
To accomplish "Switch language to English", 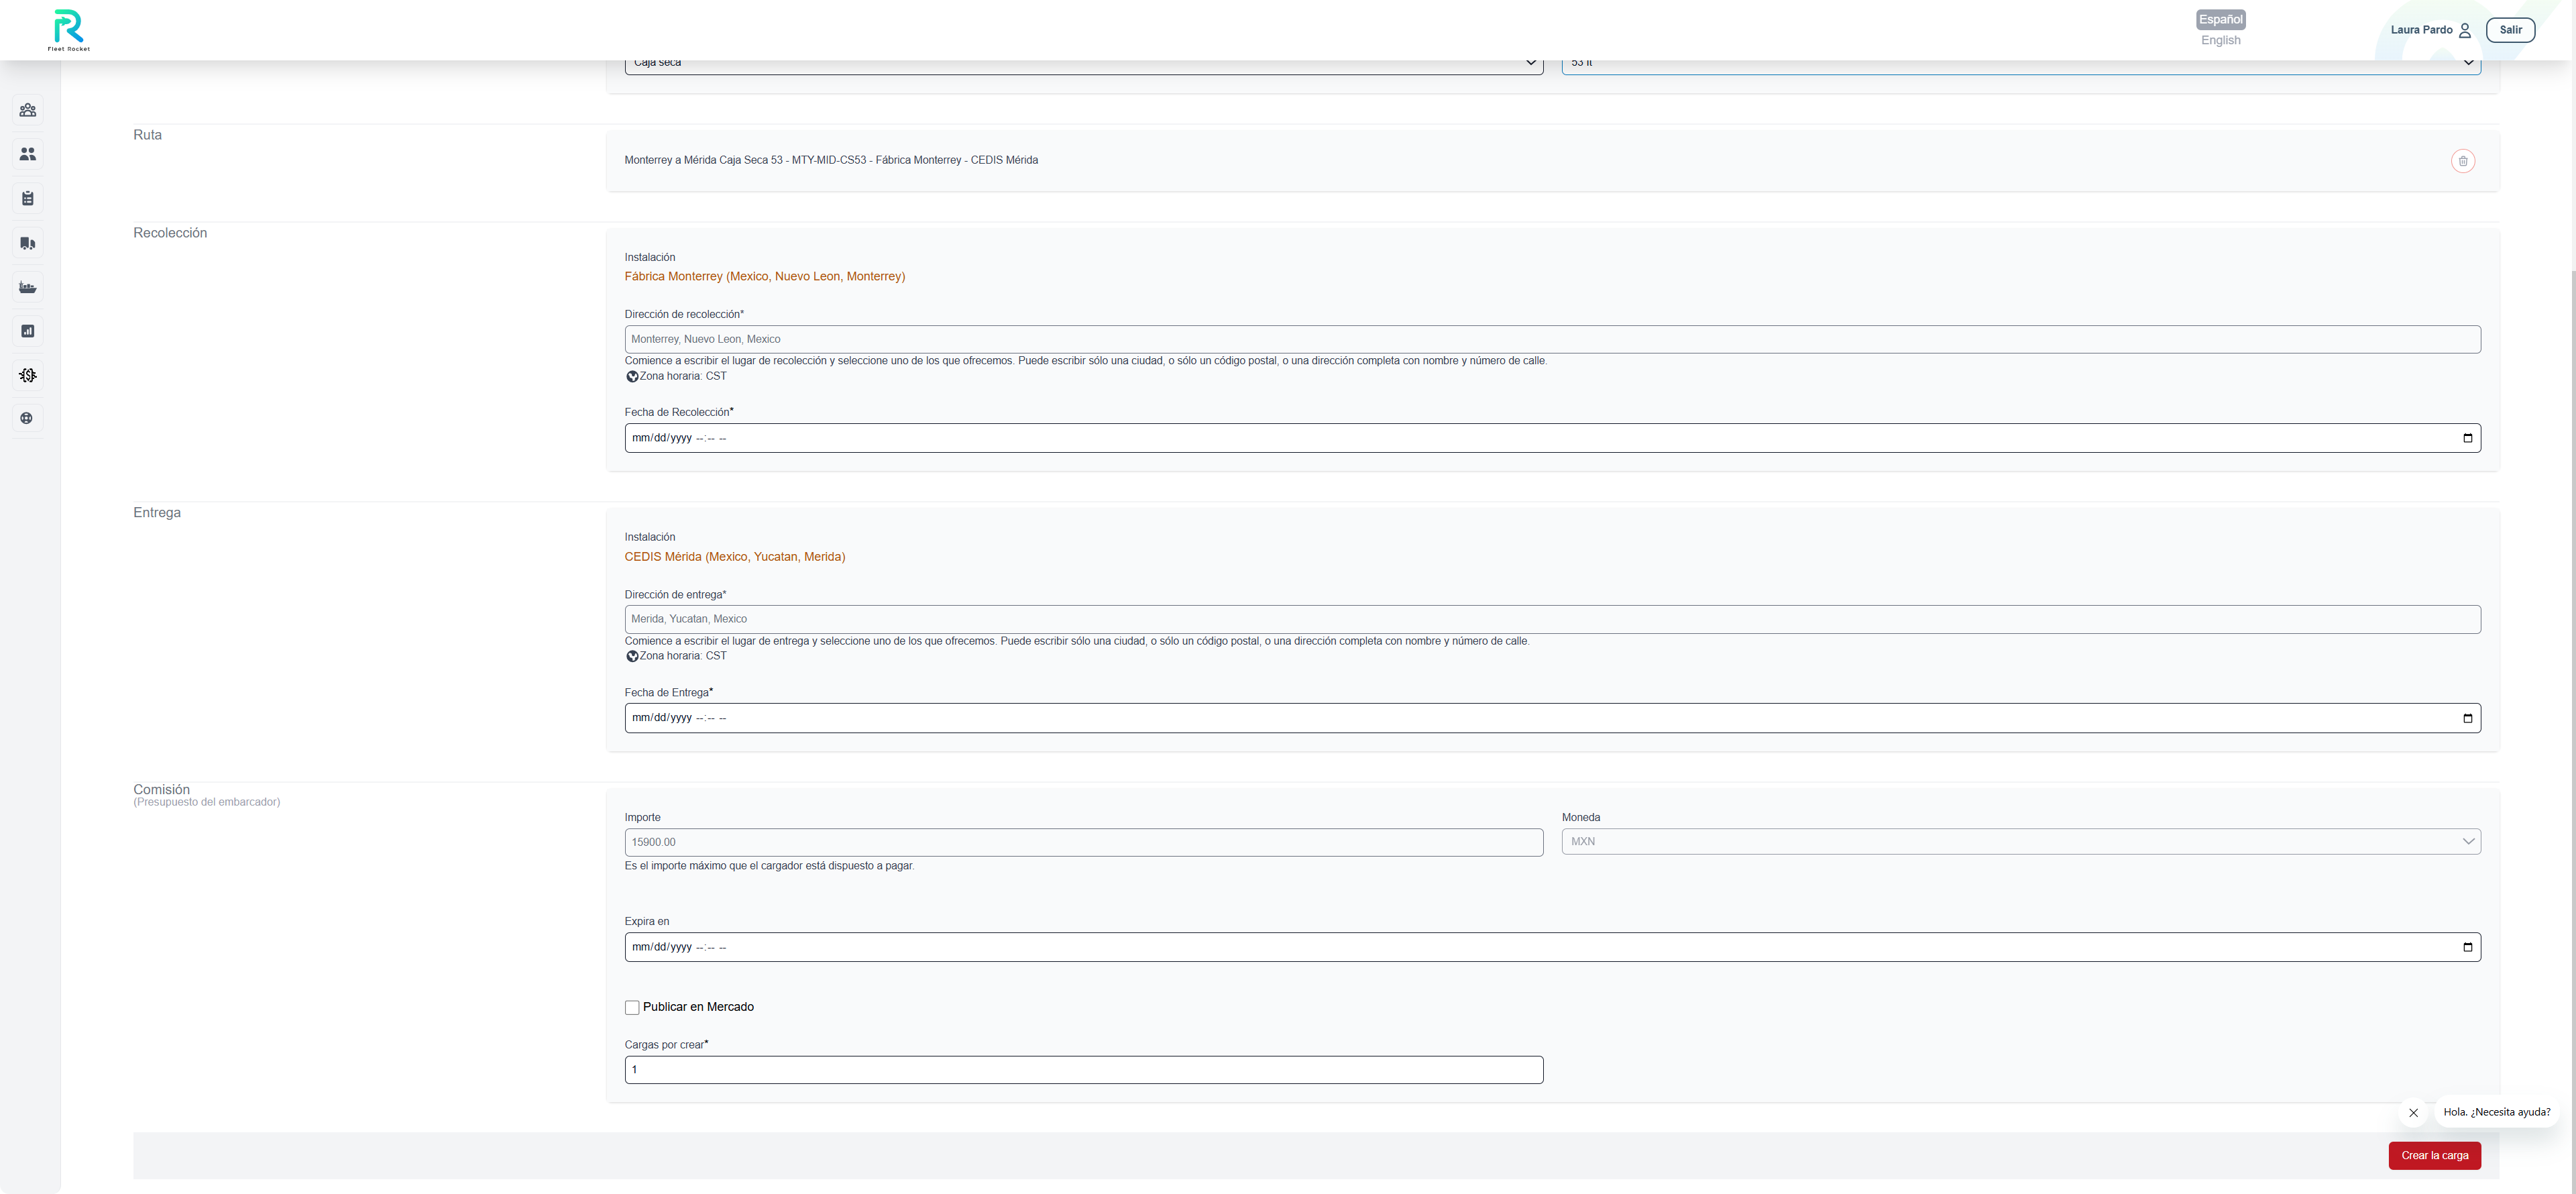I will click(2220, 40).
